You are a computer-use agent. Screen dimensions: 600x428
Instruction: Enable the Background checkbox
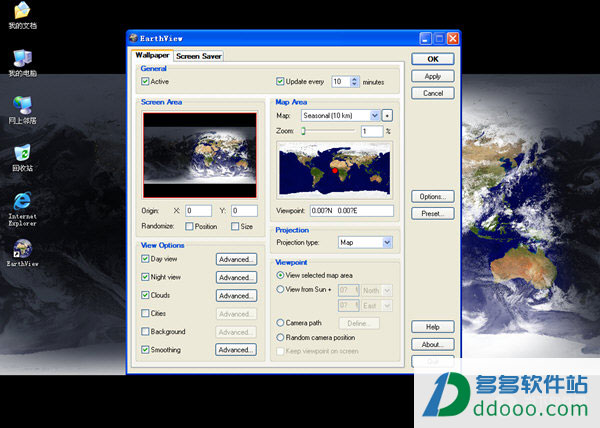[145, 331]
